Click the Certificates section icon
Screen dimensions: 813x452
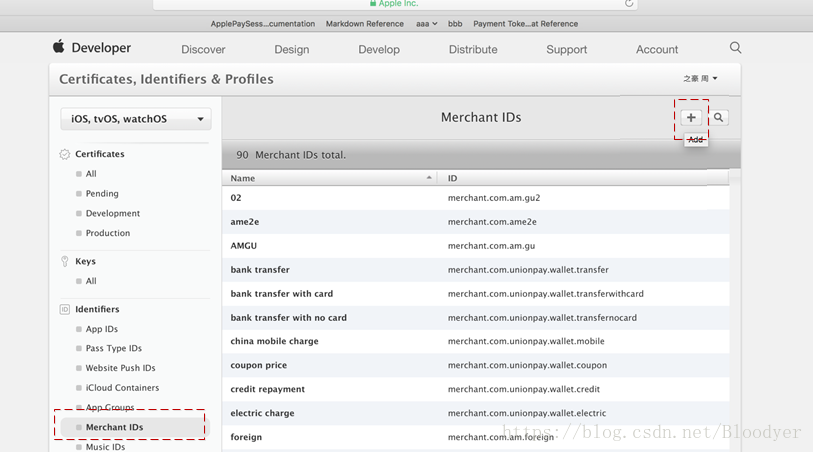(65, 154)
